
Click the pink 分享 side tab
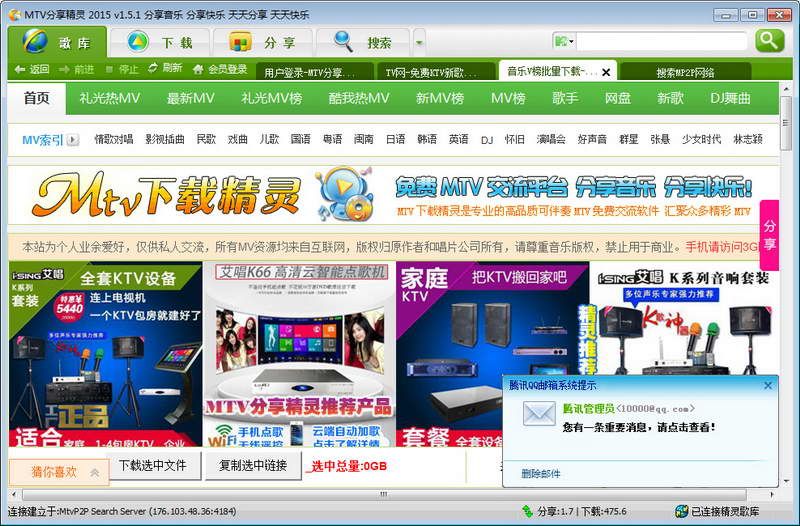pyautogui.click(x=769, y=235)
